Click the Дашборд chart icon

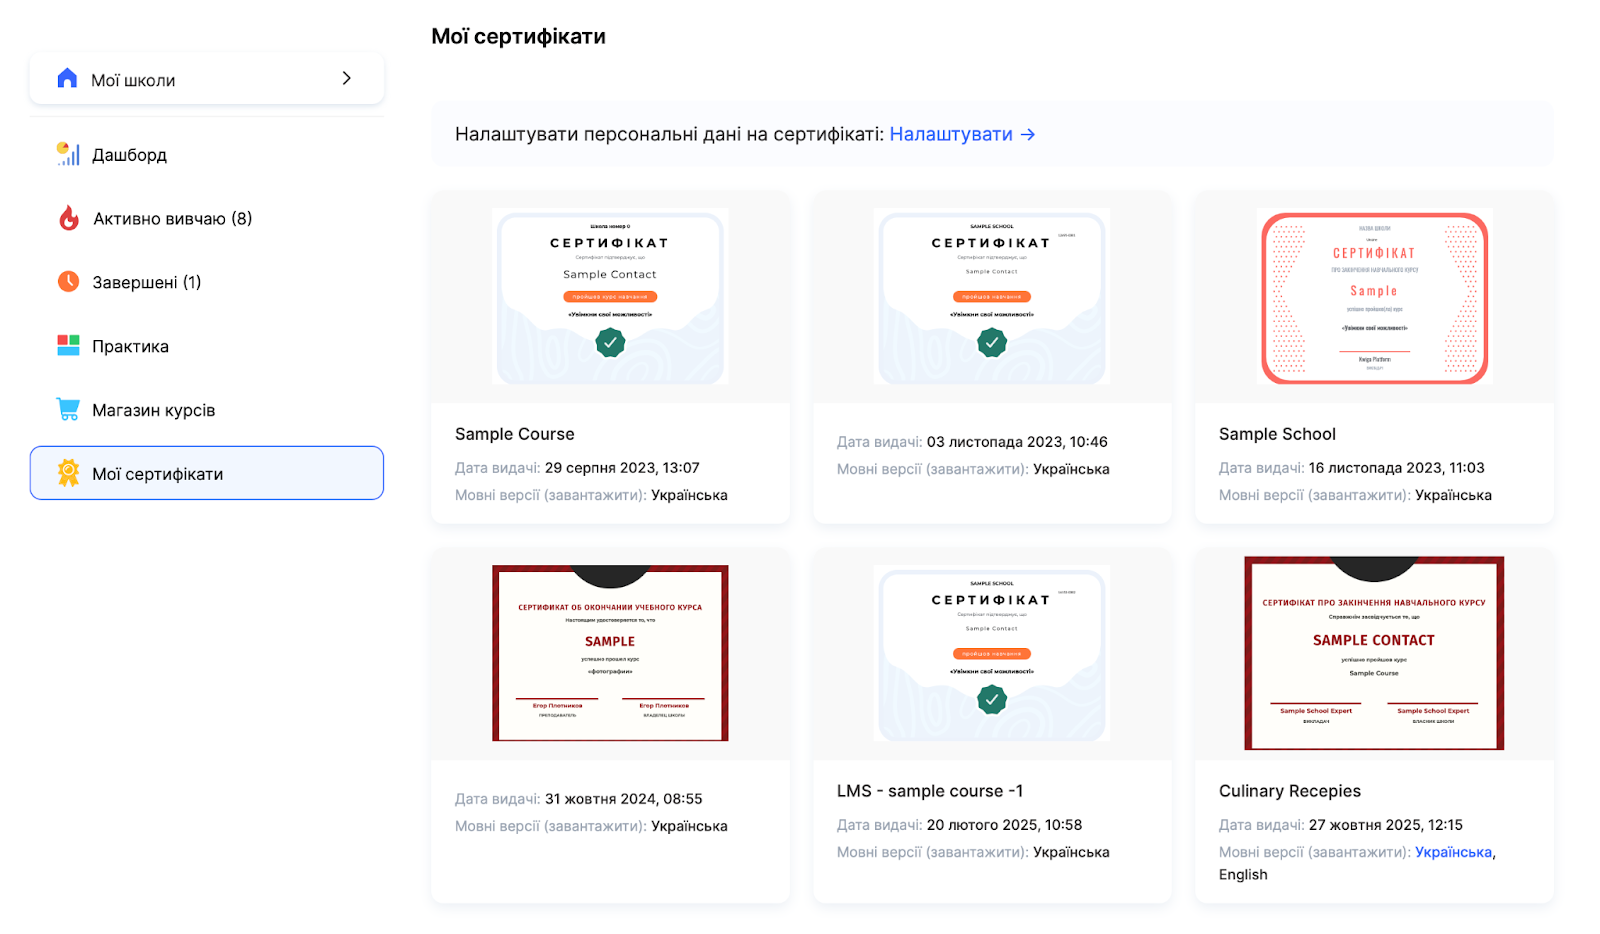[x=68, y=154]
